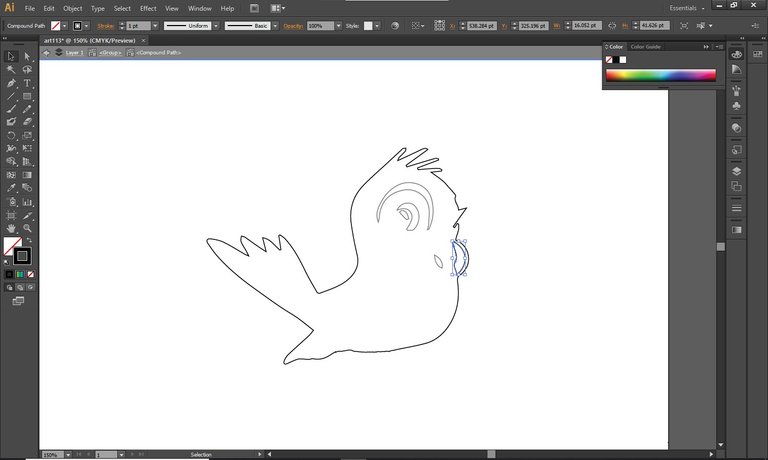Enable Draw Behind mode

[x=20, y=288]
